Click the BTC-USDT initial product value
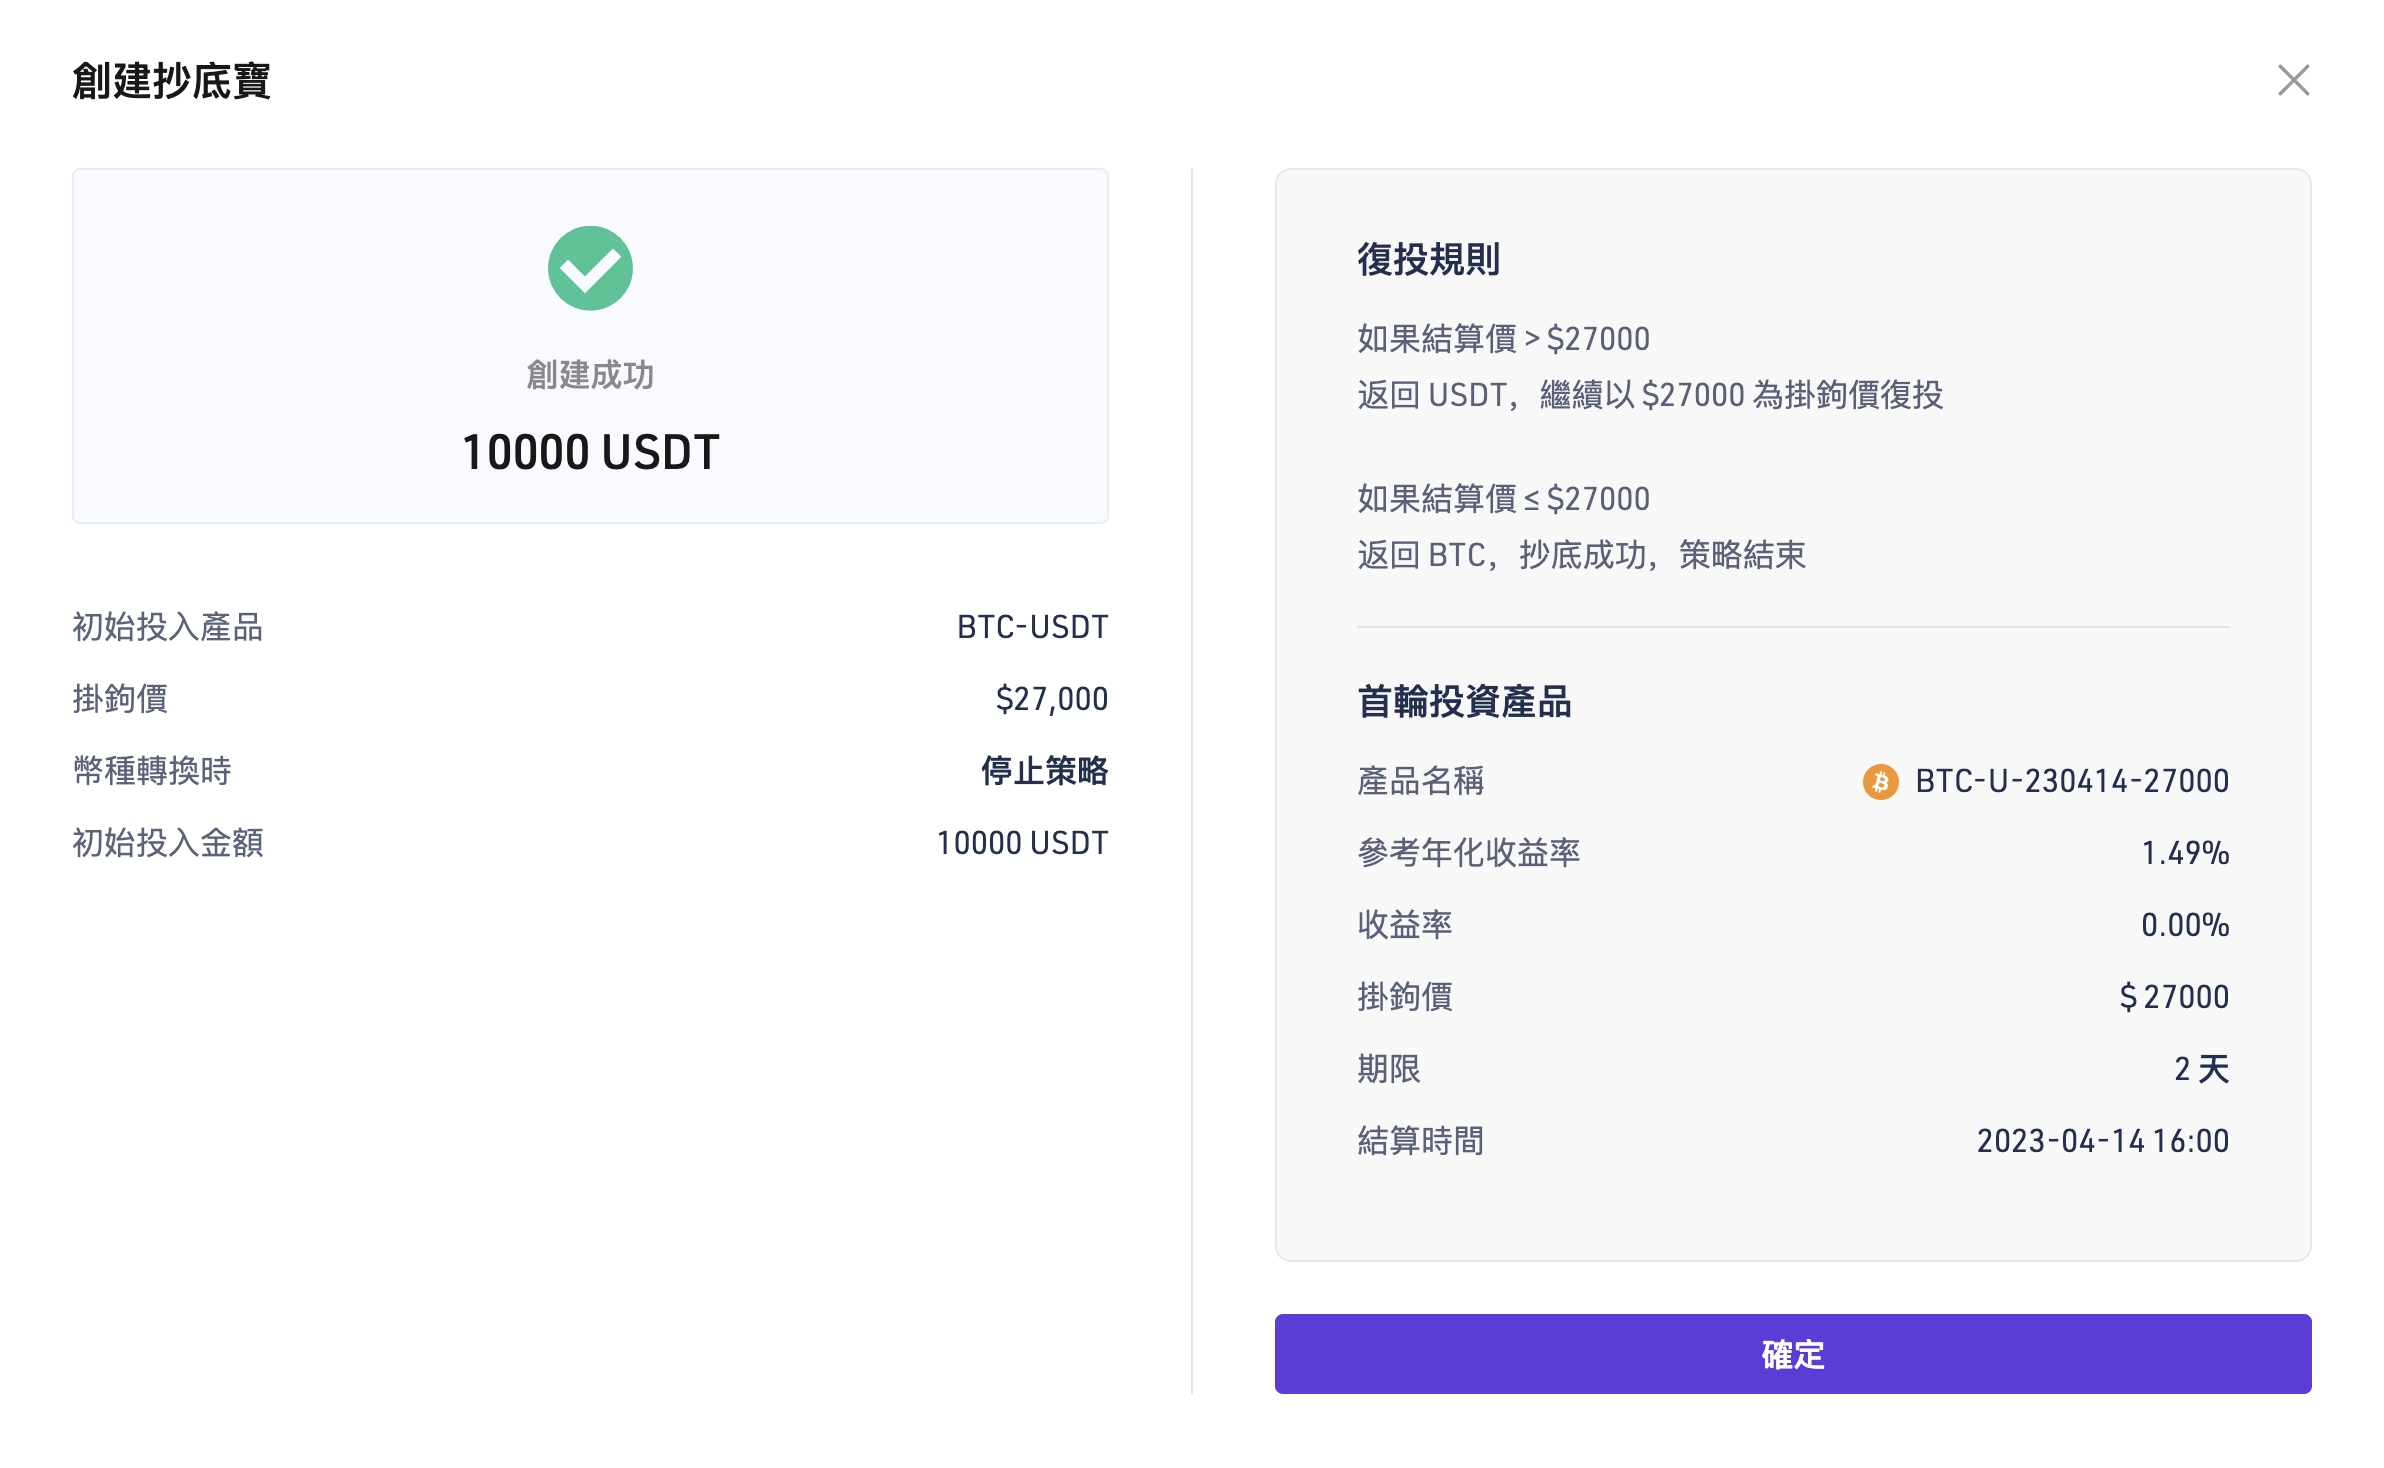Image resolution: width=2384 pixels, height=1468 pixels. click(1032, 627)
